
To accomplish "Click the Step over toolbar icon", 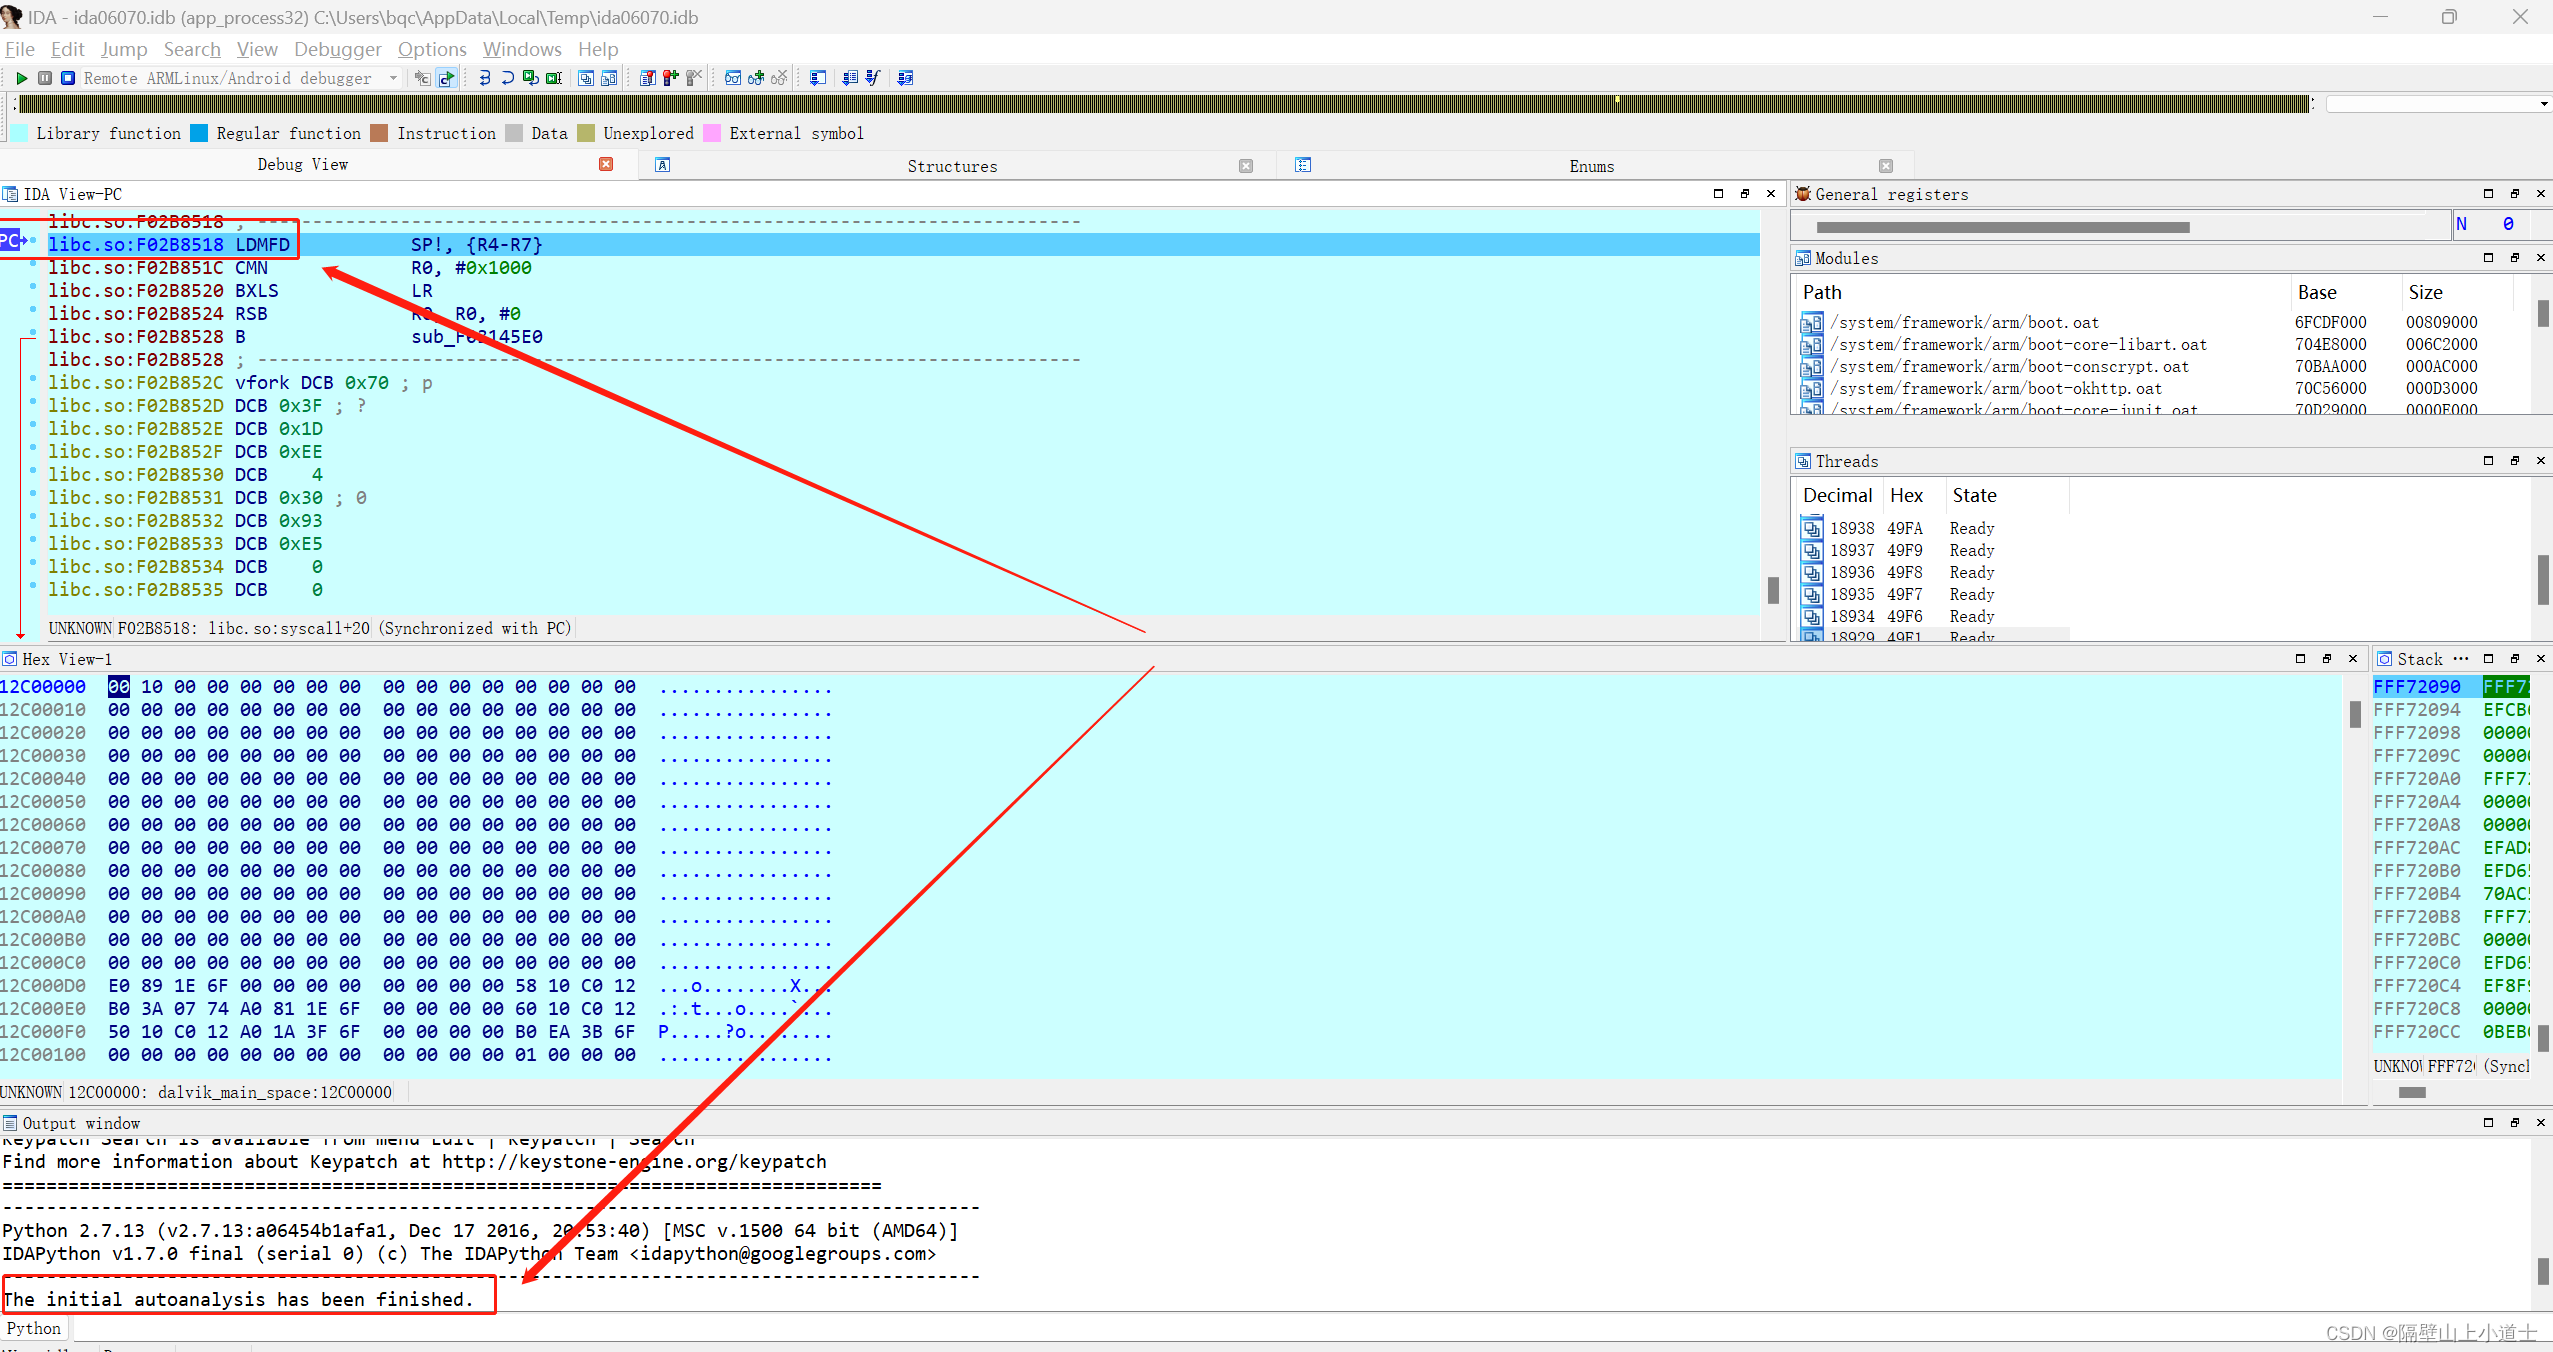I will coord(508,78).
